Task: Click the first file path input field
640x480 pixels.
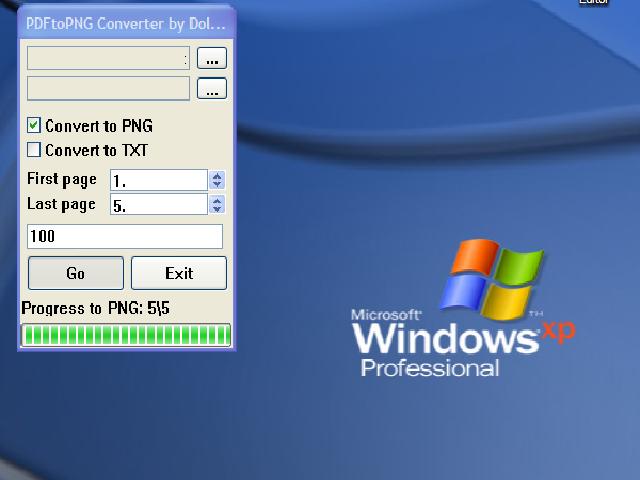Action: pyautogui.click(x=109, y=58)
